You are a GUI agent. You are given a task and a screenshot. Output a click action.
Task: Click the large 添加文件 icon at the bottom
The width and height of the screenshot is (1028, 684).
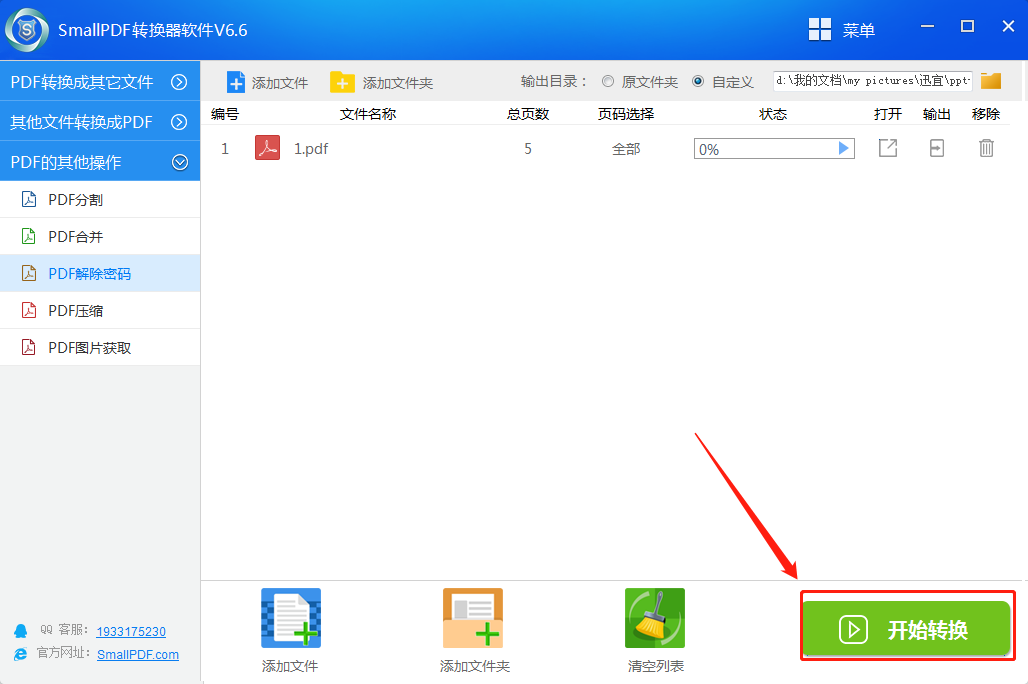click(x=290, y=617)
